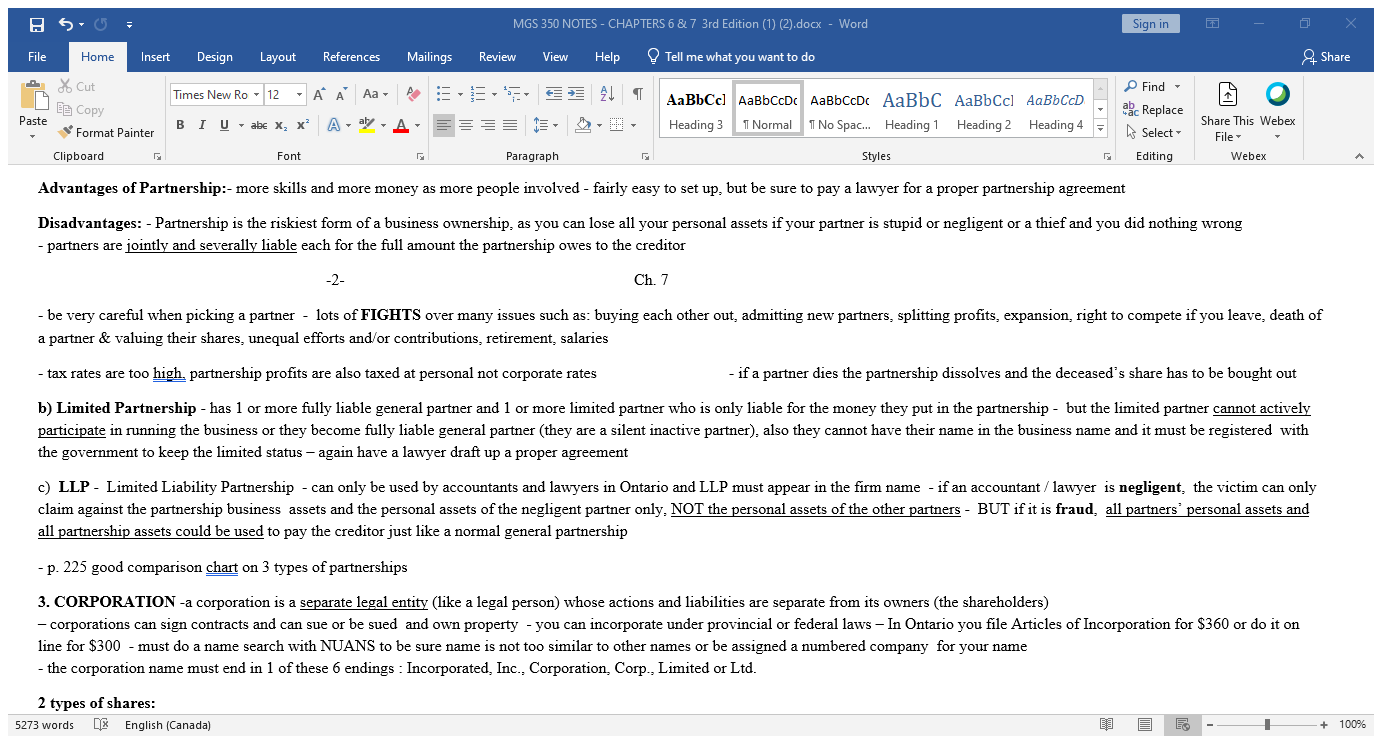Center align the paragraph
Image resolution: width=1382 pixels, height=744 pixels.
tap(466, 124)
